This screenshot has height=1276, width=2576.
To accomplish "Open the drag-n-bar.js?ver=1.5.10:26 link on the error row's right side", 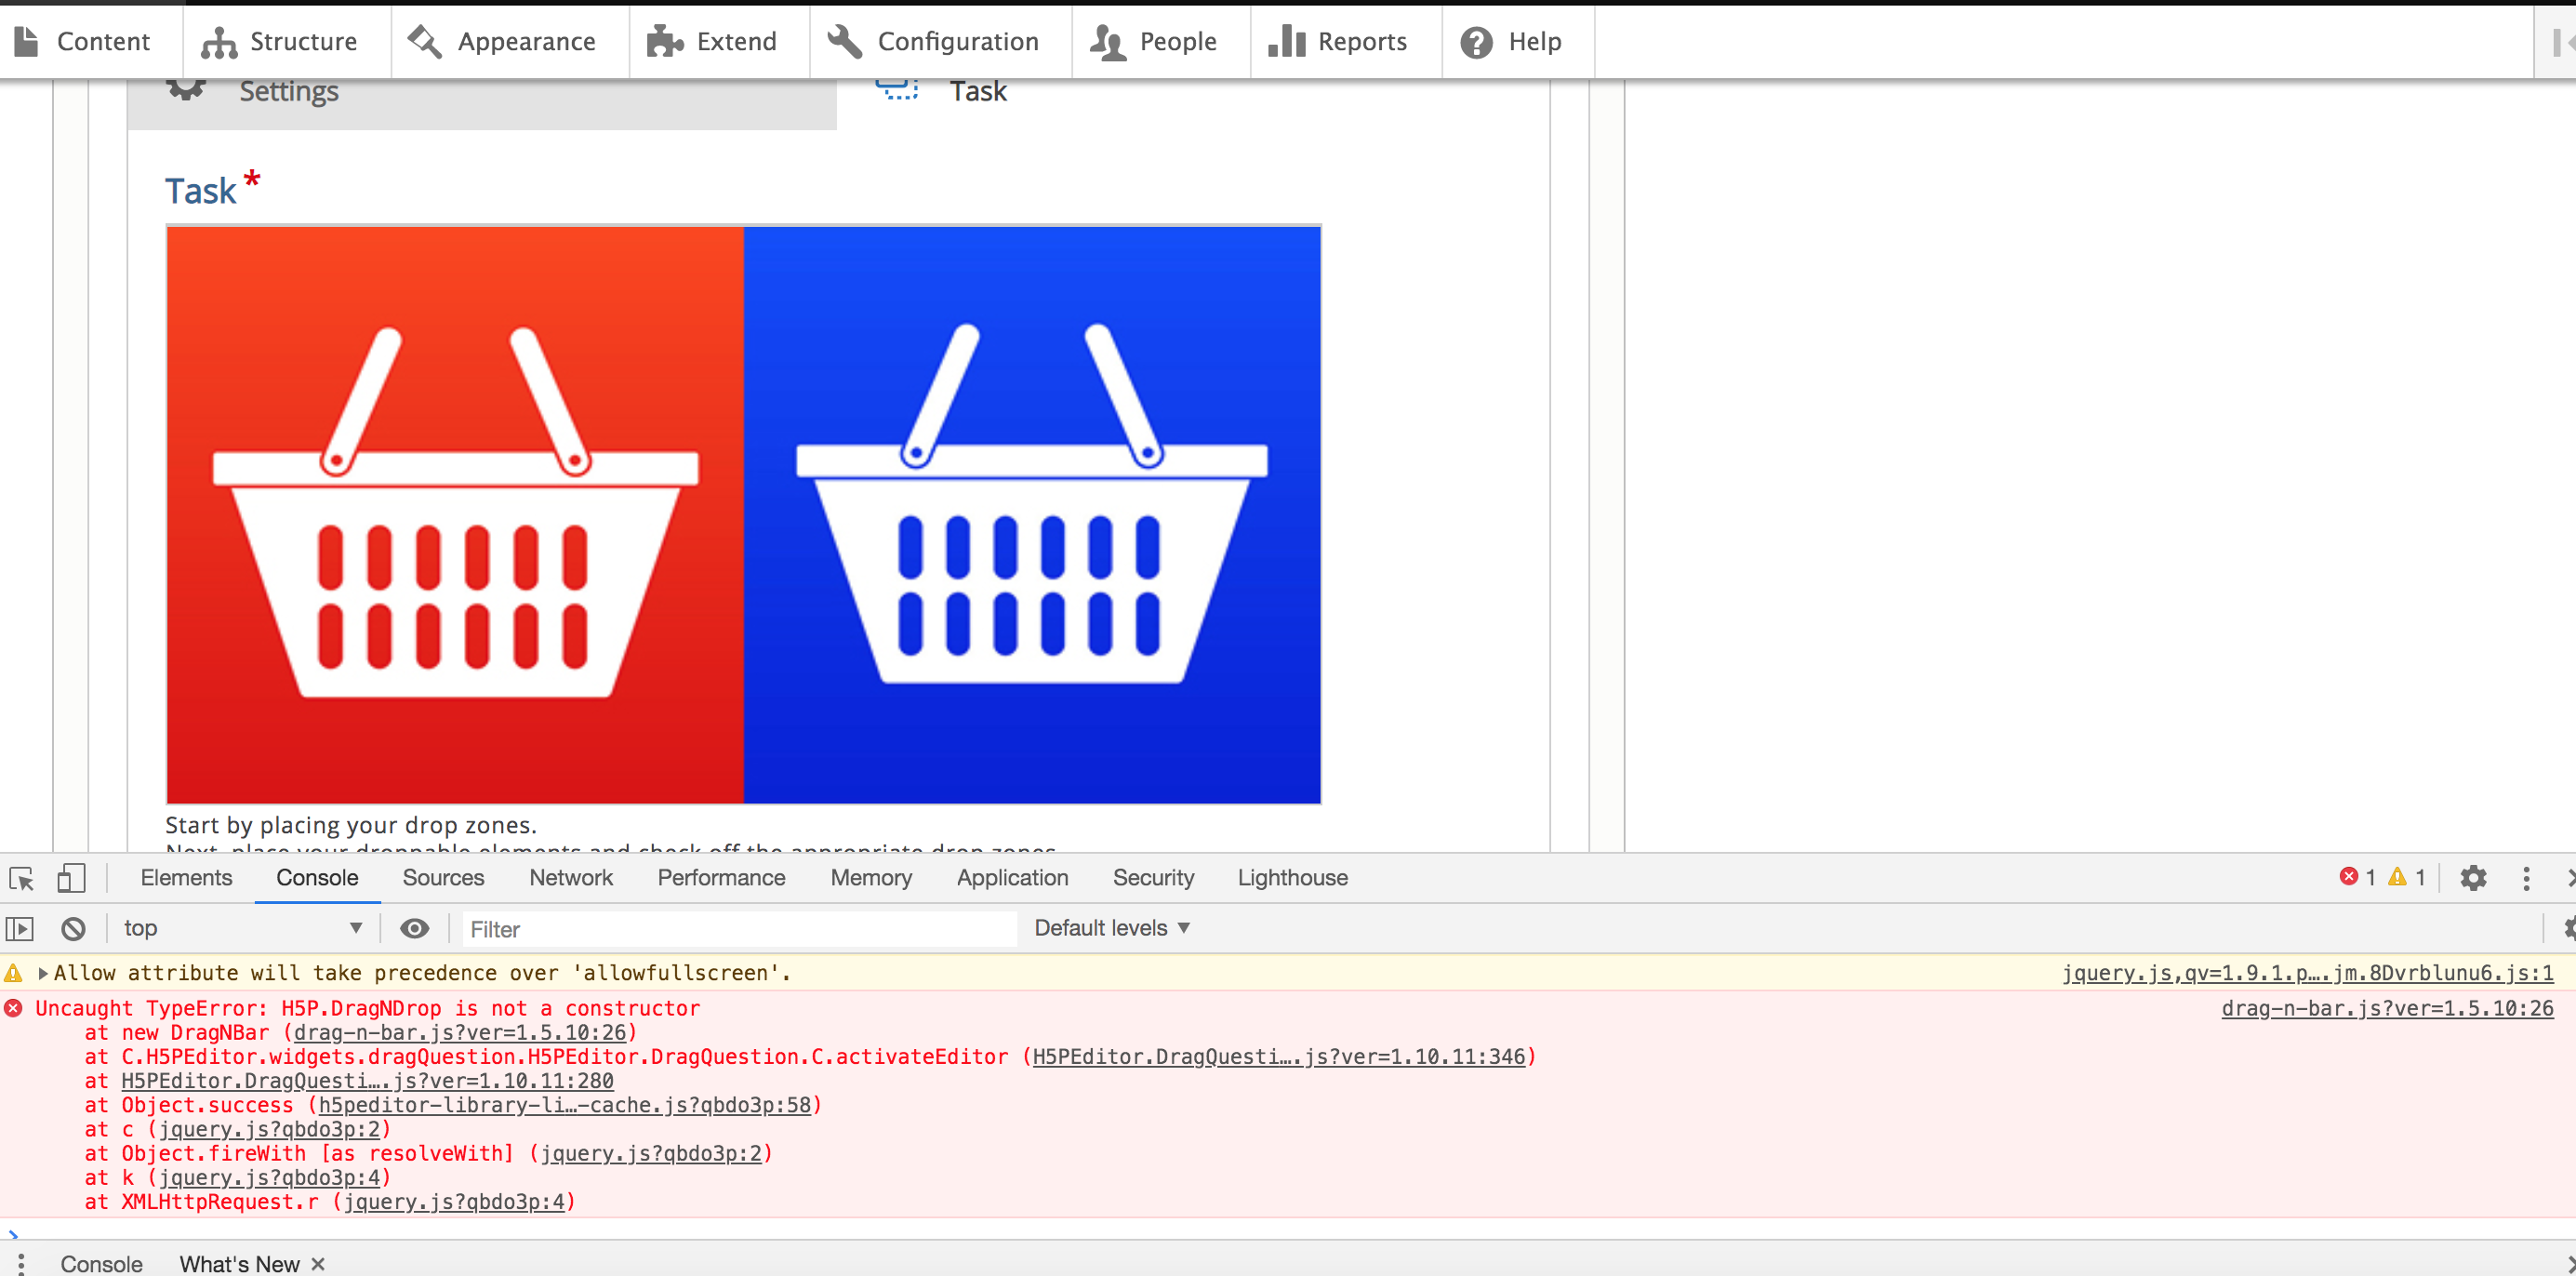I will tap(2387, 1008).
